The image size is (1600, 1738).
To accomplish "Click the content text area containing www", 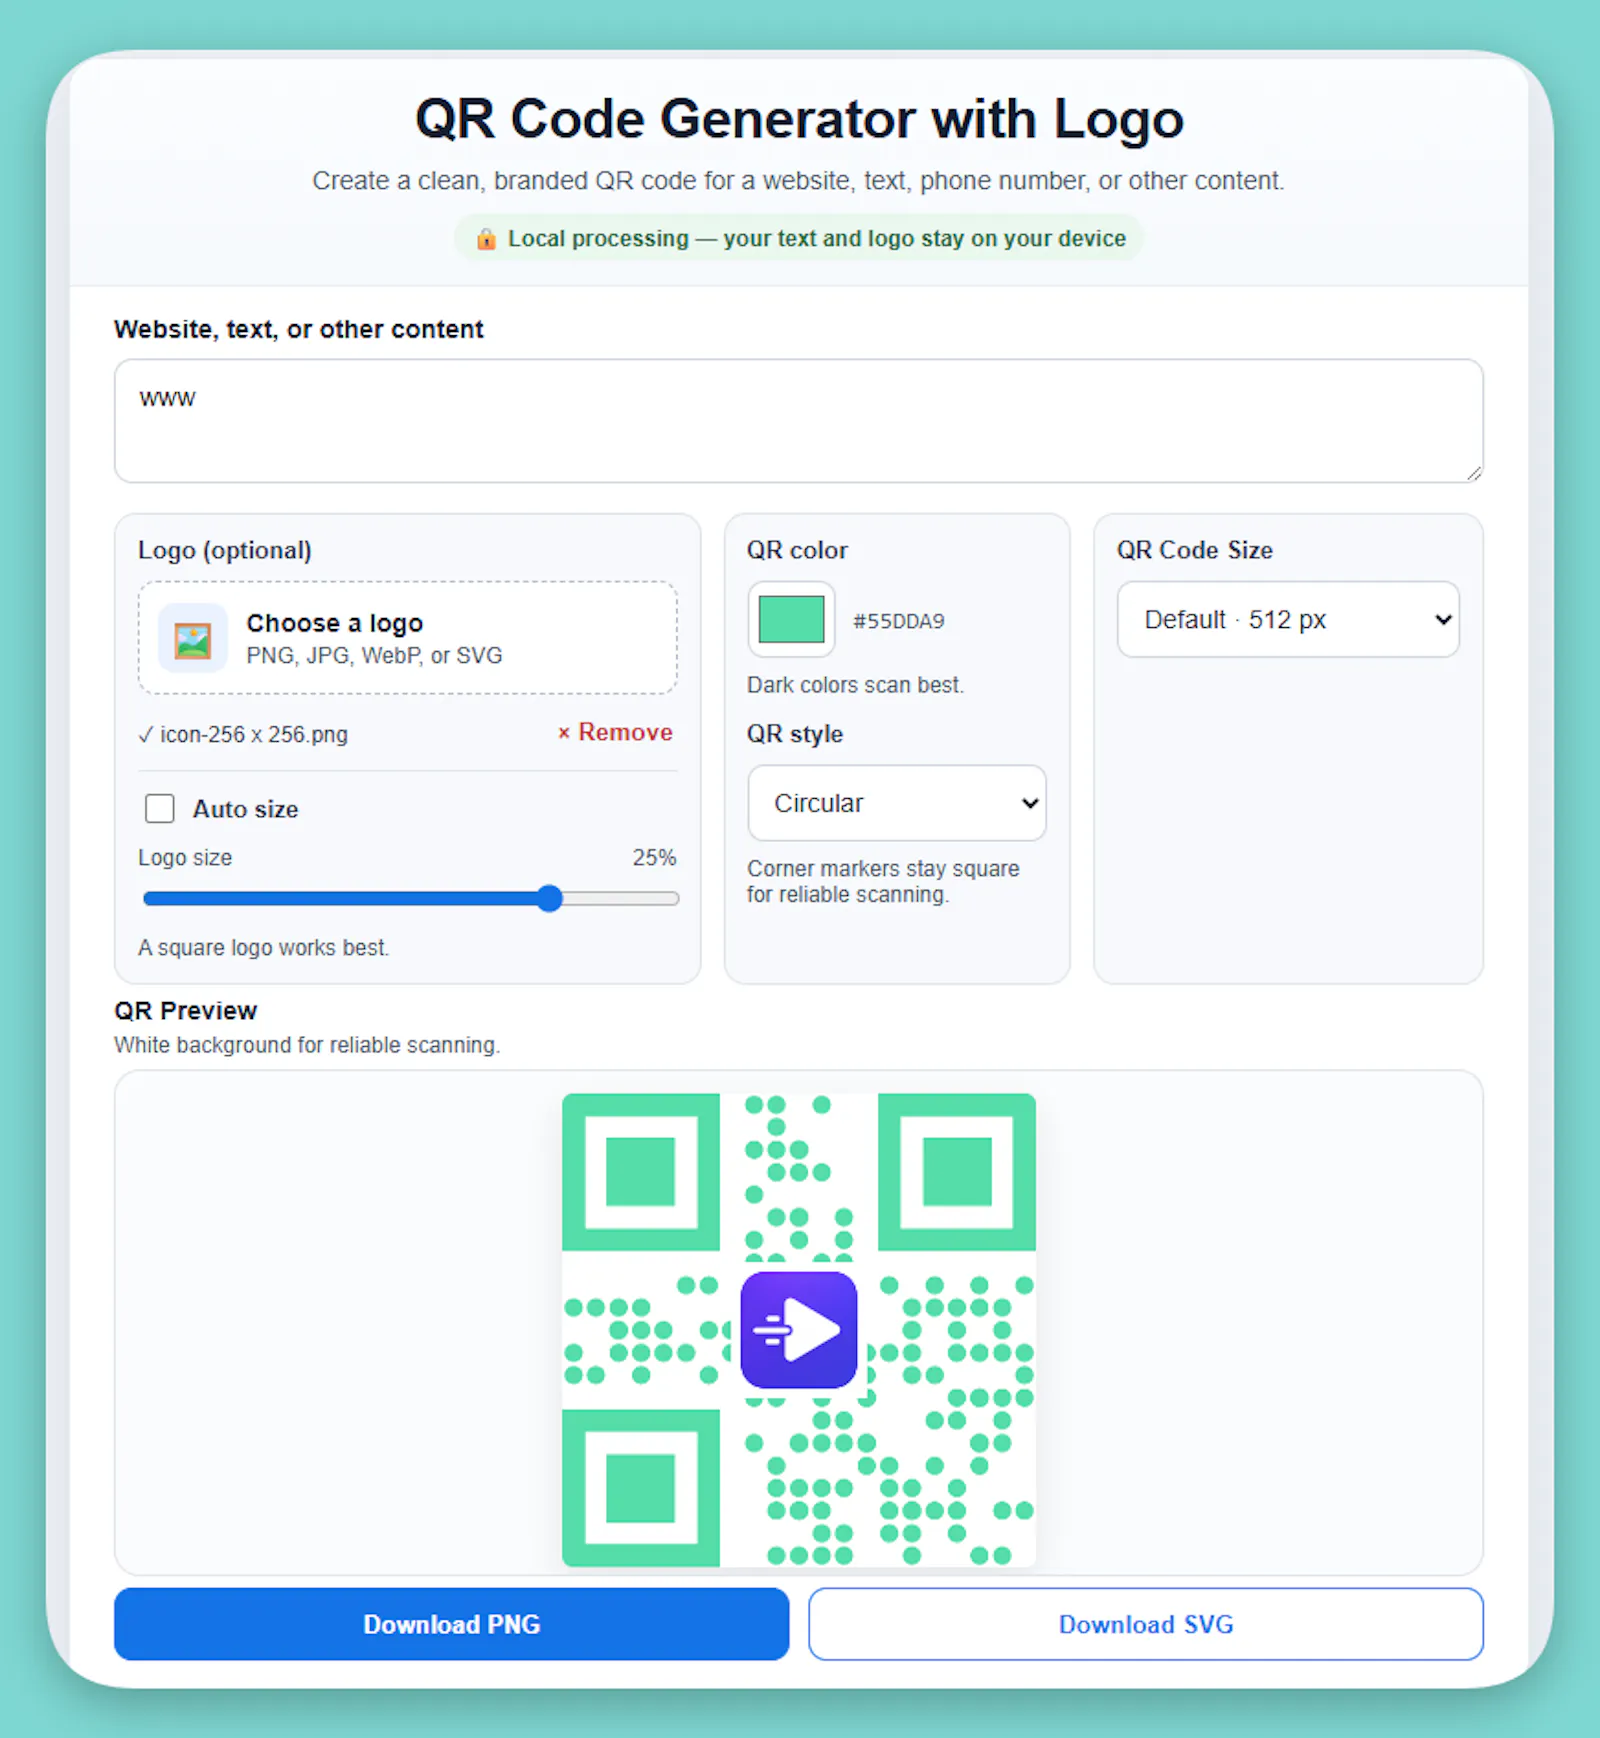I will [x=798, y=421].
